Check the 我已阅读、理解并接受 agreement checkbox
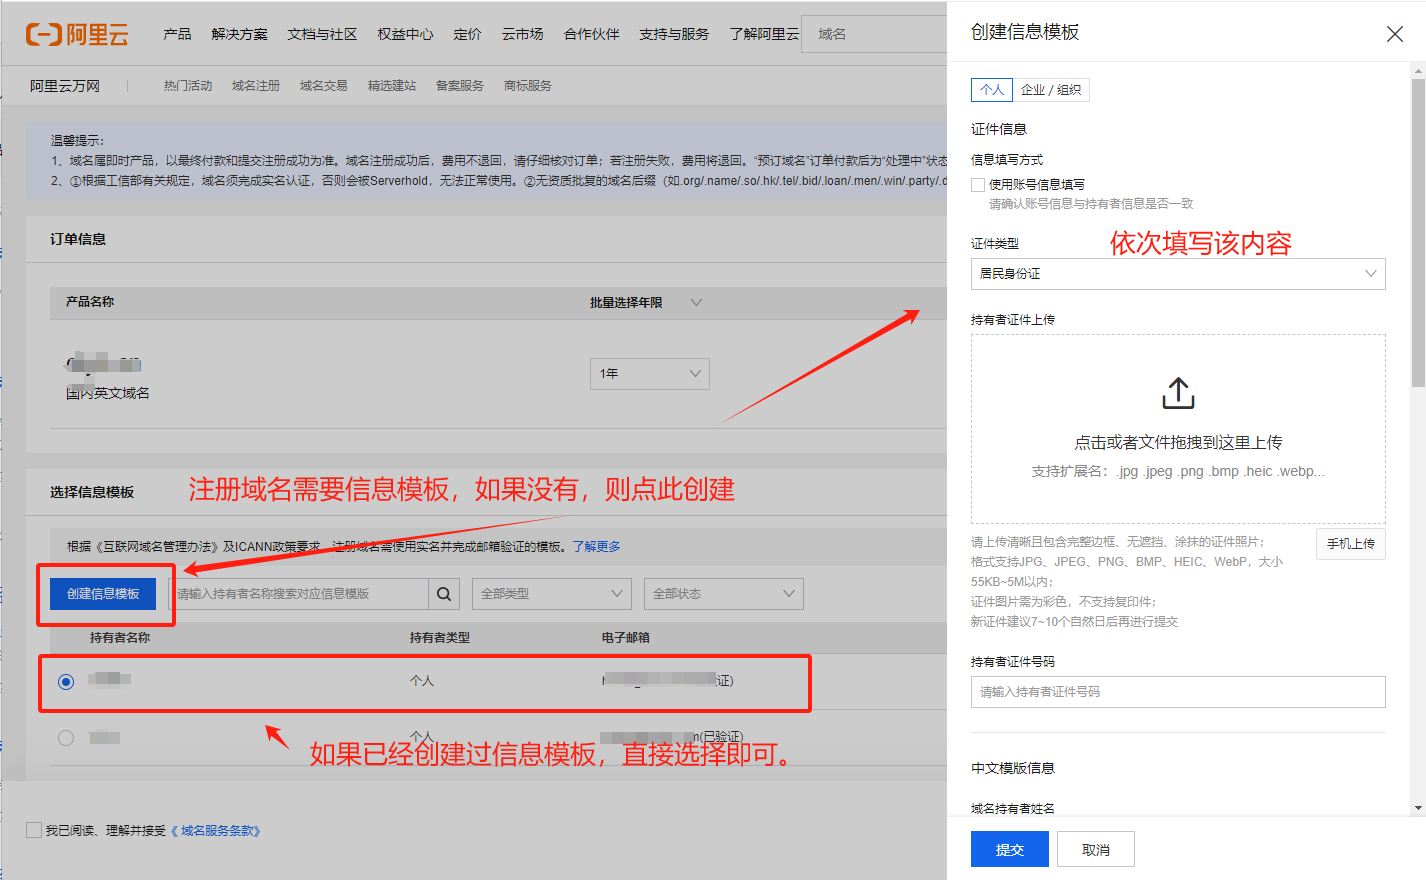 tap(33, 829)
